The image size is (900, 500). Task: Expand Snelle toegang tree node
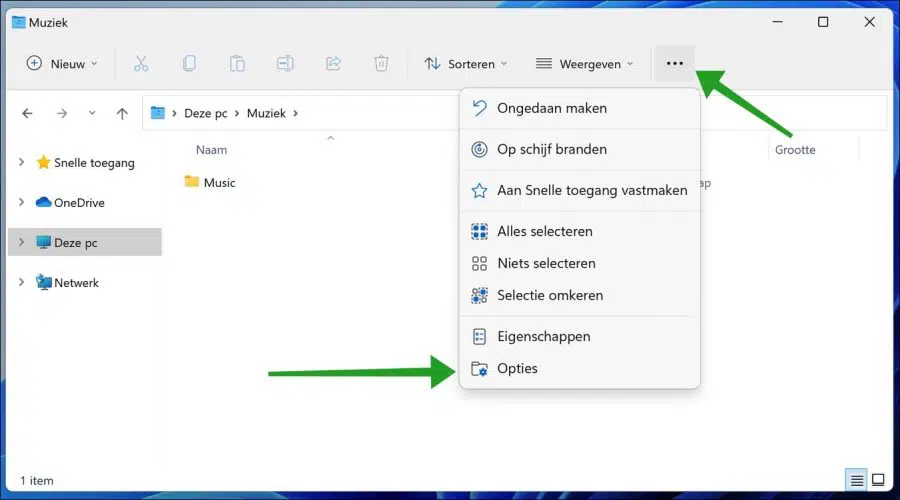[x=22, y=162]
